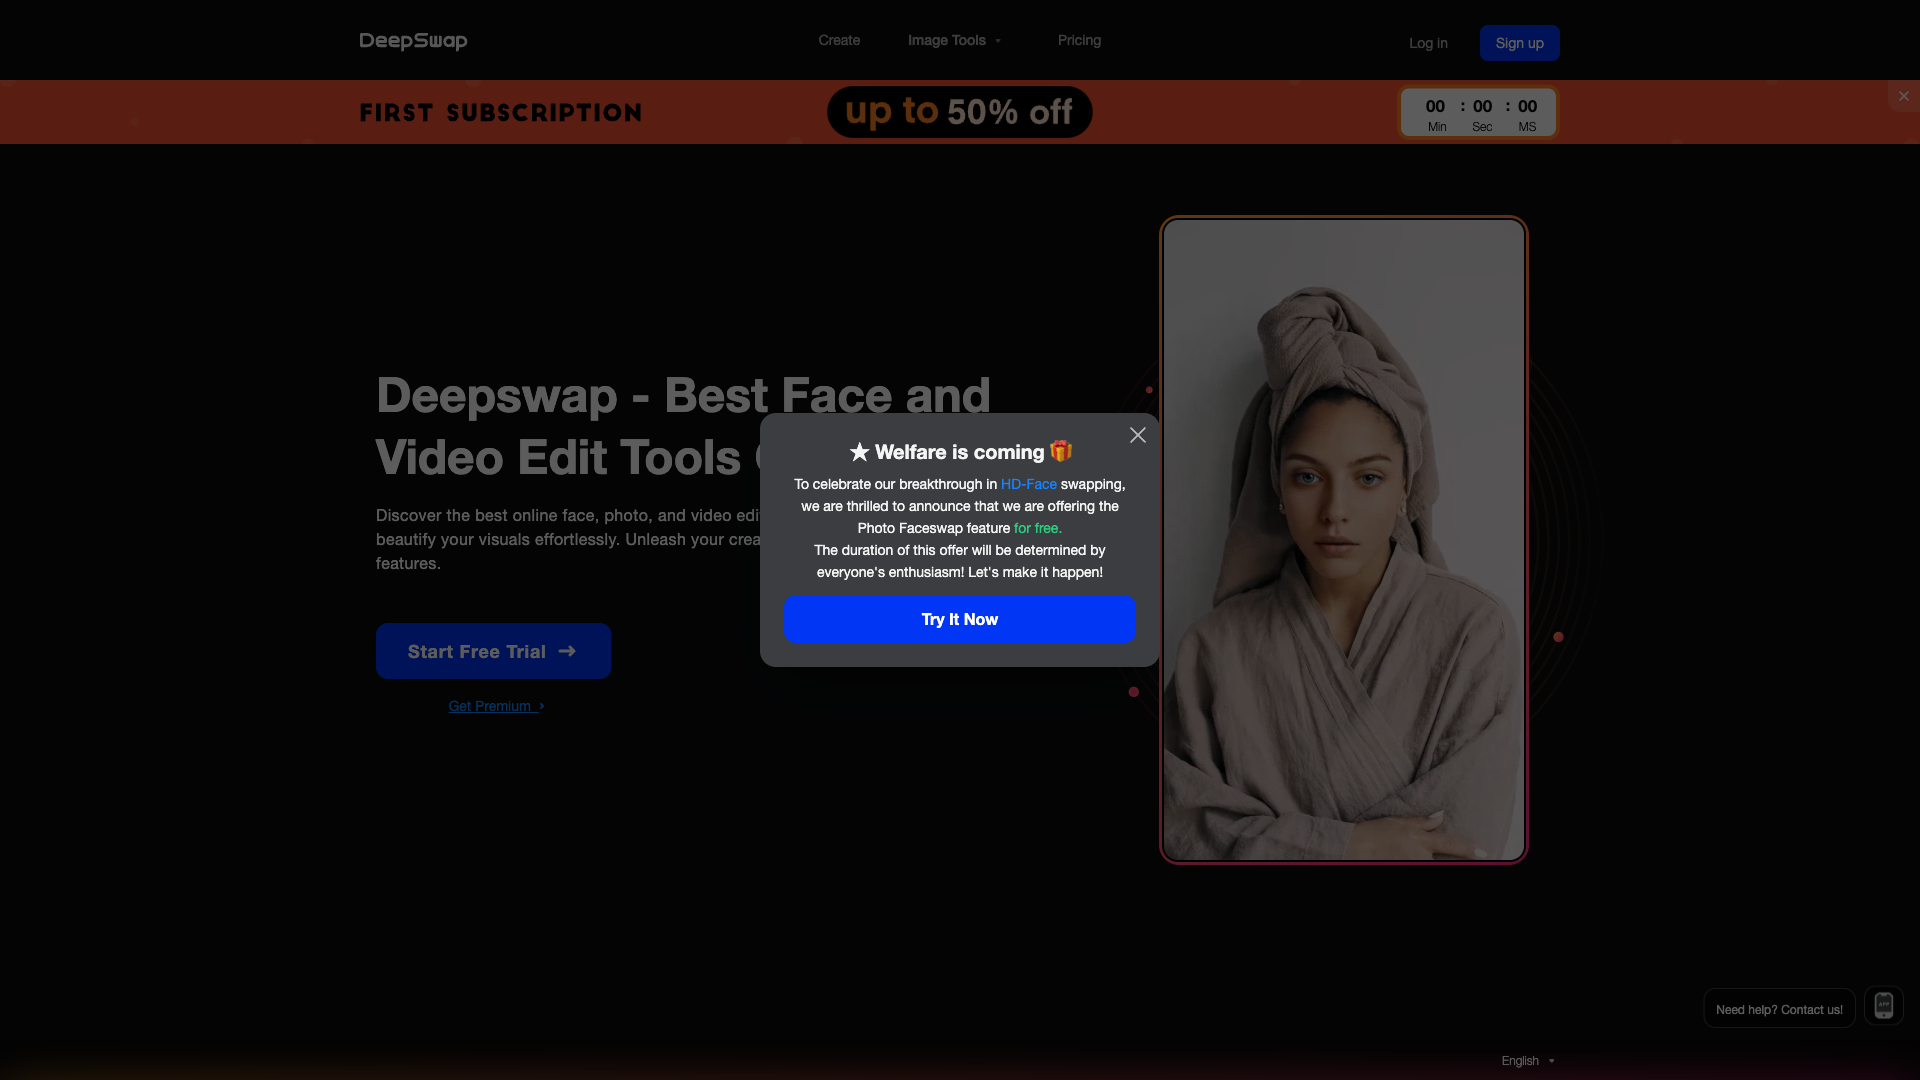Click the Try It Now button
Viewport: 1920px width, 1080px height.
point(959,619)
